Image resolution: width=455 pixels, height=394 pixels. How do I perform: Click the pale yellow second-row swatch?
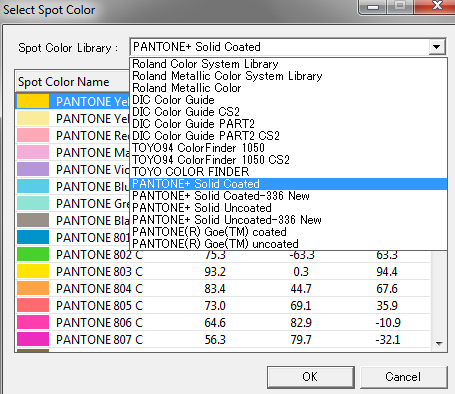point(33,118)
